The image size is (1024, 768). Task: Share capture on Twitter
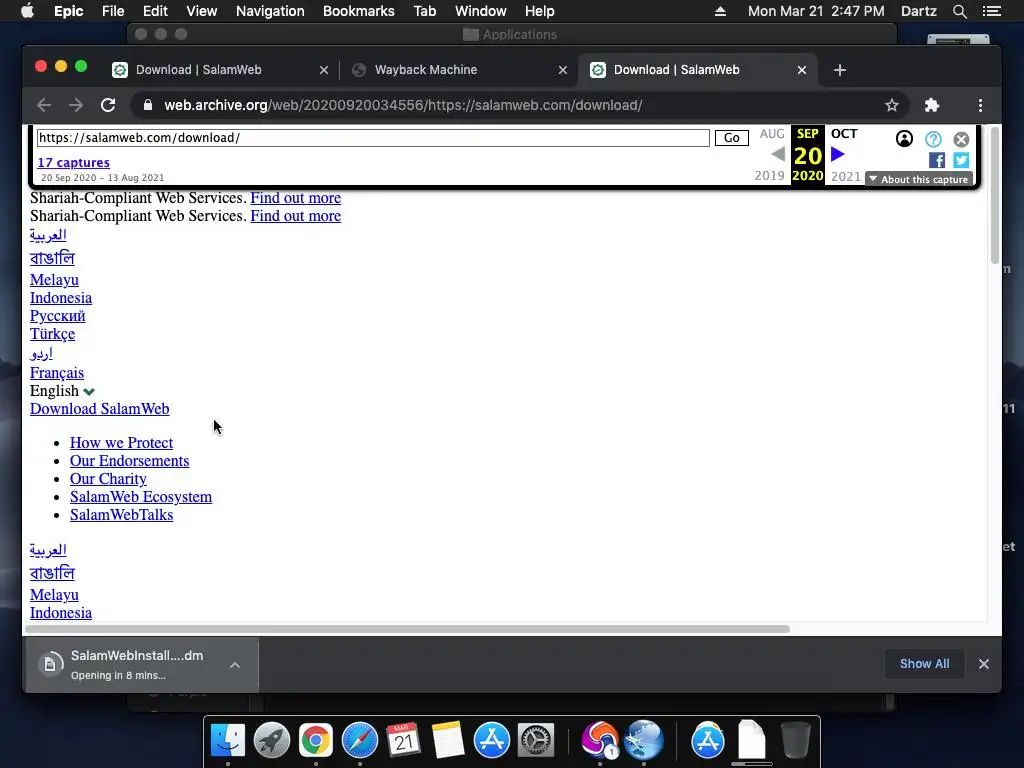[961, 160]
